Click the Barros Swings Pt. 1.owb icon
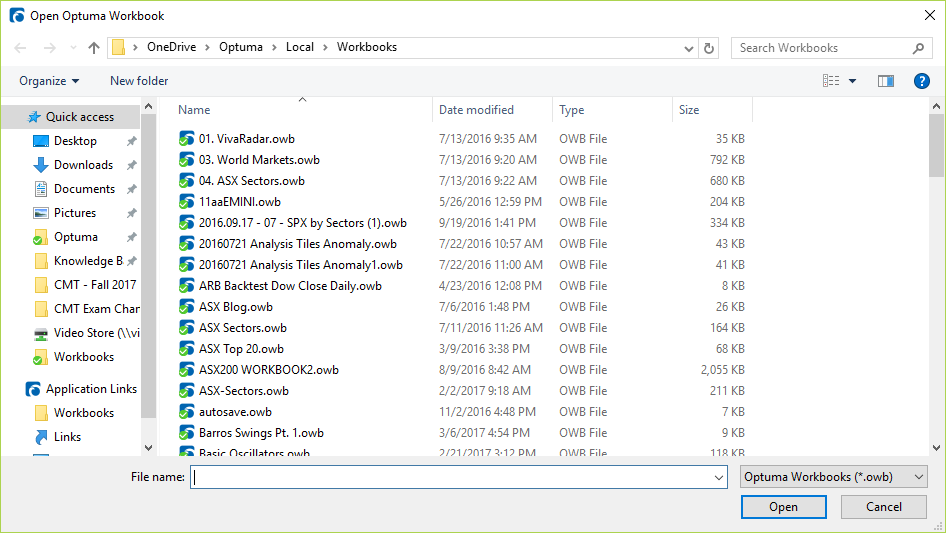Viewport: 946px width, 533px height. [186, 433]
